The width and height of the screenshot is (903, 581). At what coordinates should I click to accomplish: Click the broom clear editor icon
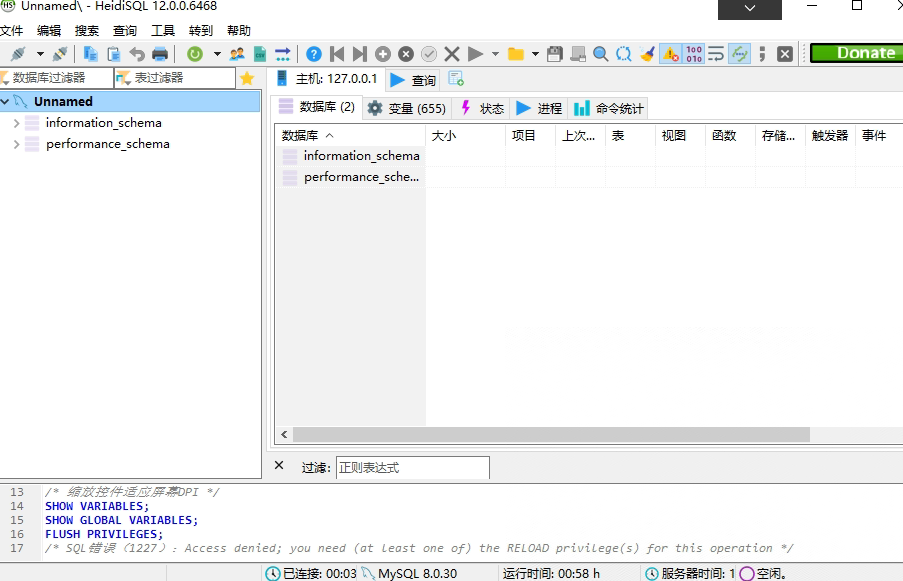click(x=647, y=54)
